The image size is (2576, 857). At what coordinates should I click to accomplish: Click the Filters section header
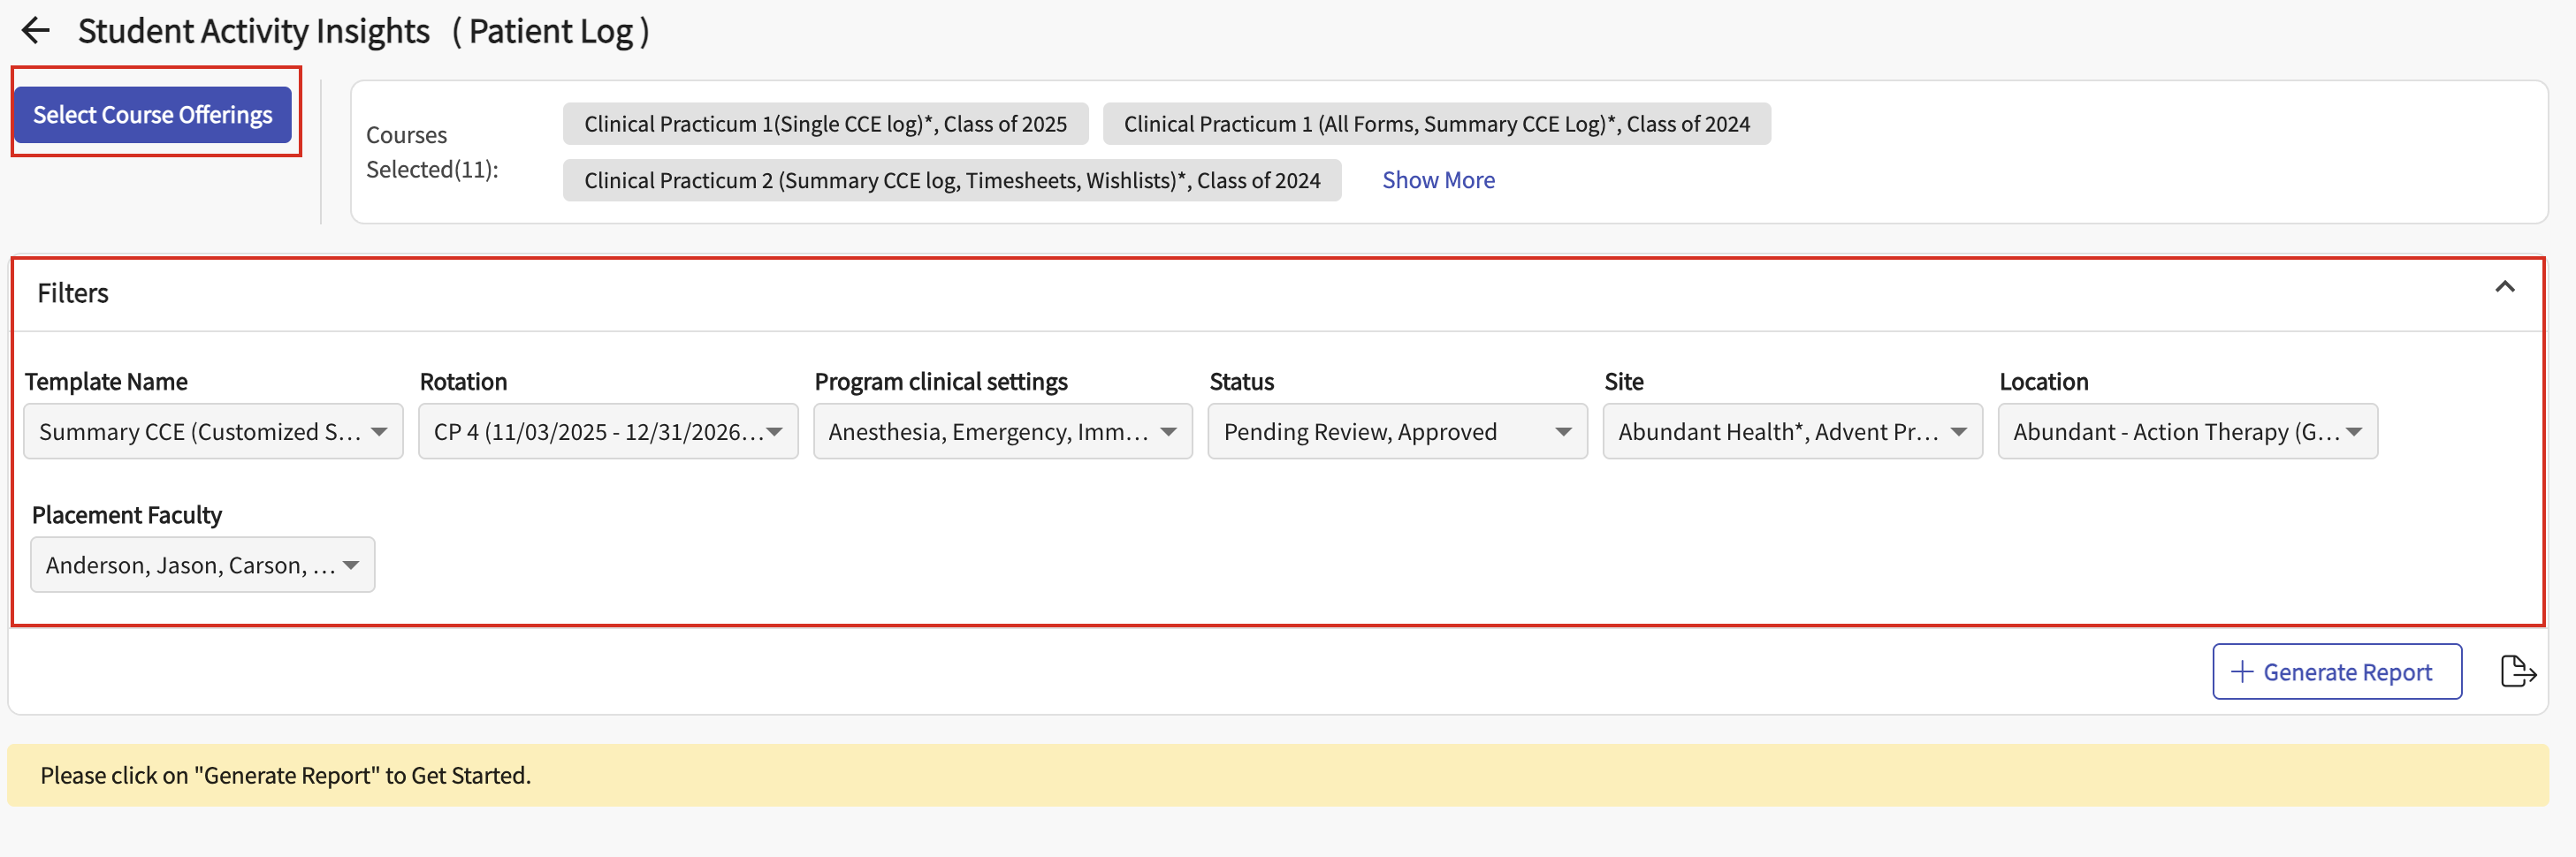point(73,293)
